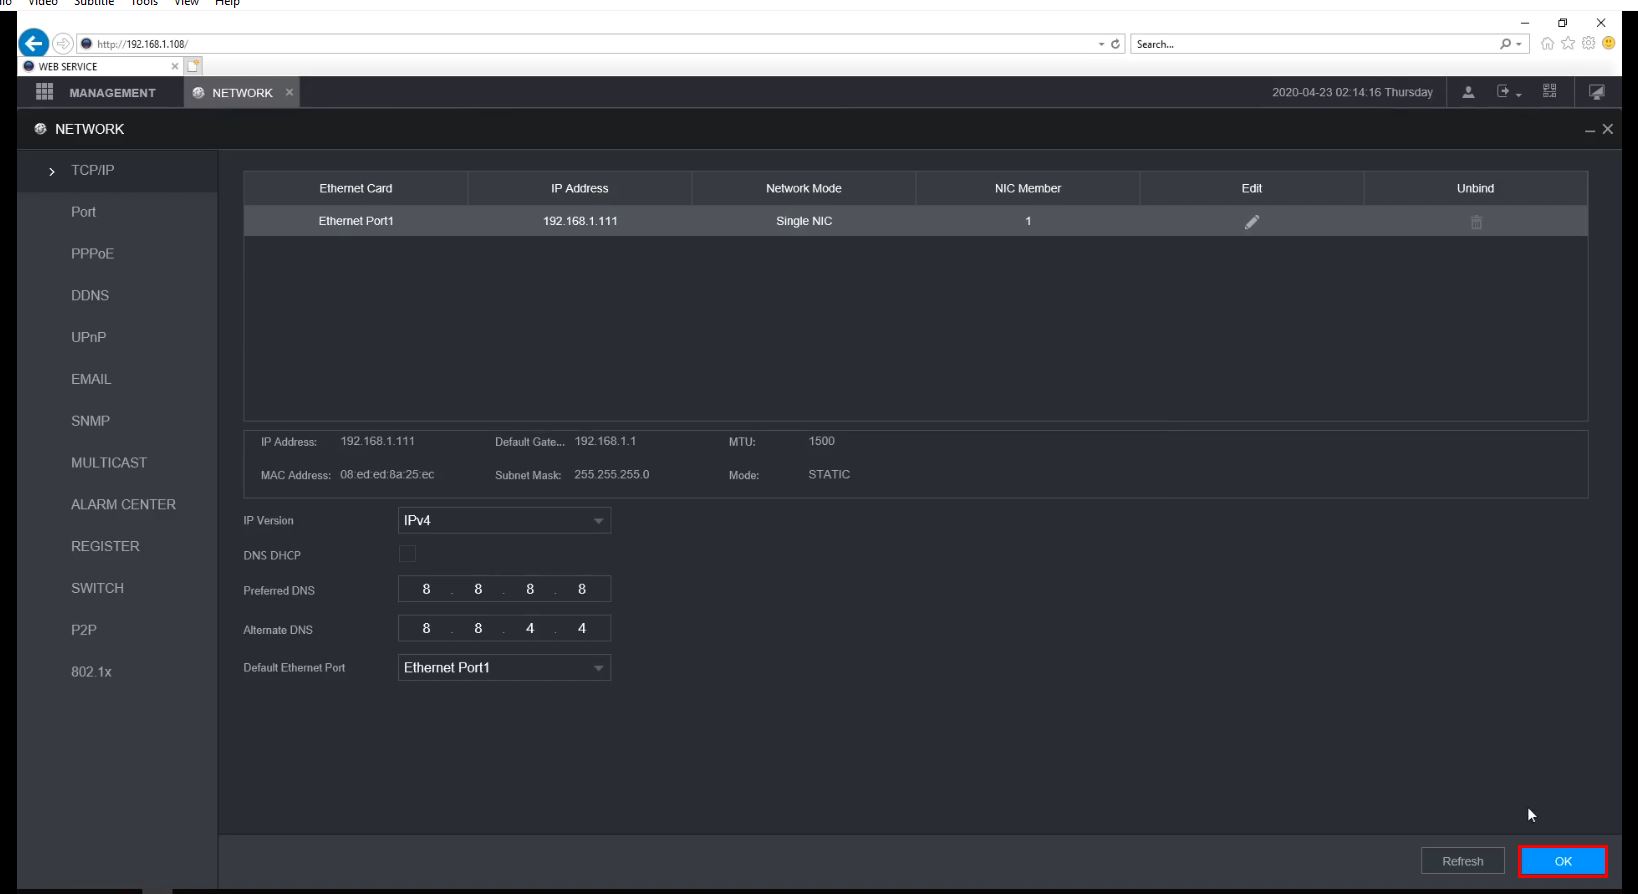
Task: Click the 192.168.1.111 IP Address table cell
Action: [x=580, y=221]
